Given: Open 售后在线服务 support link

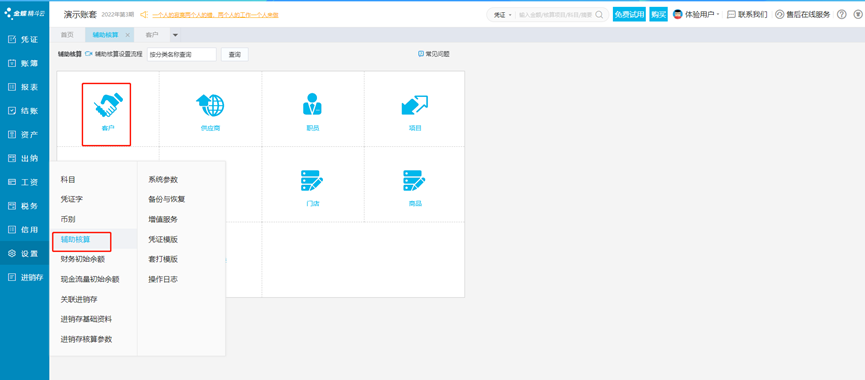Looking at the screenshot, I should [803, 15].
